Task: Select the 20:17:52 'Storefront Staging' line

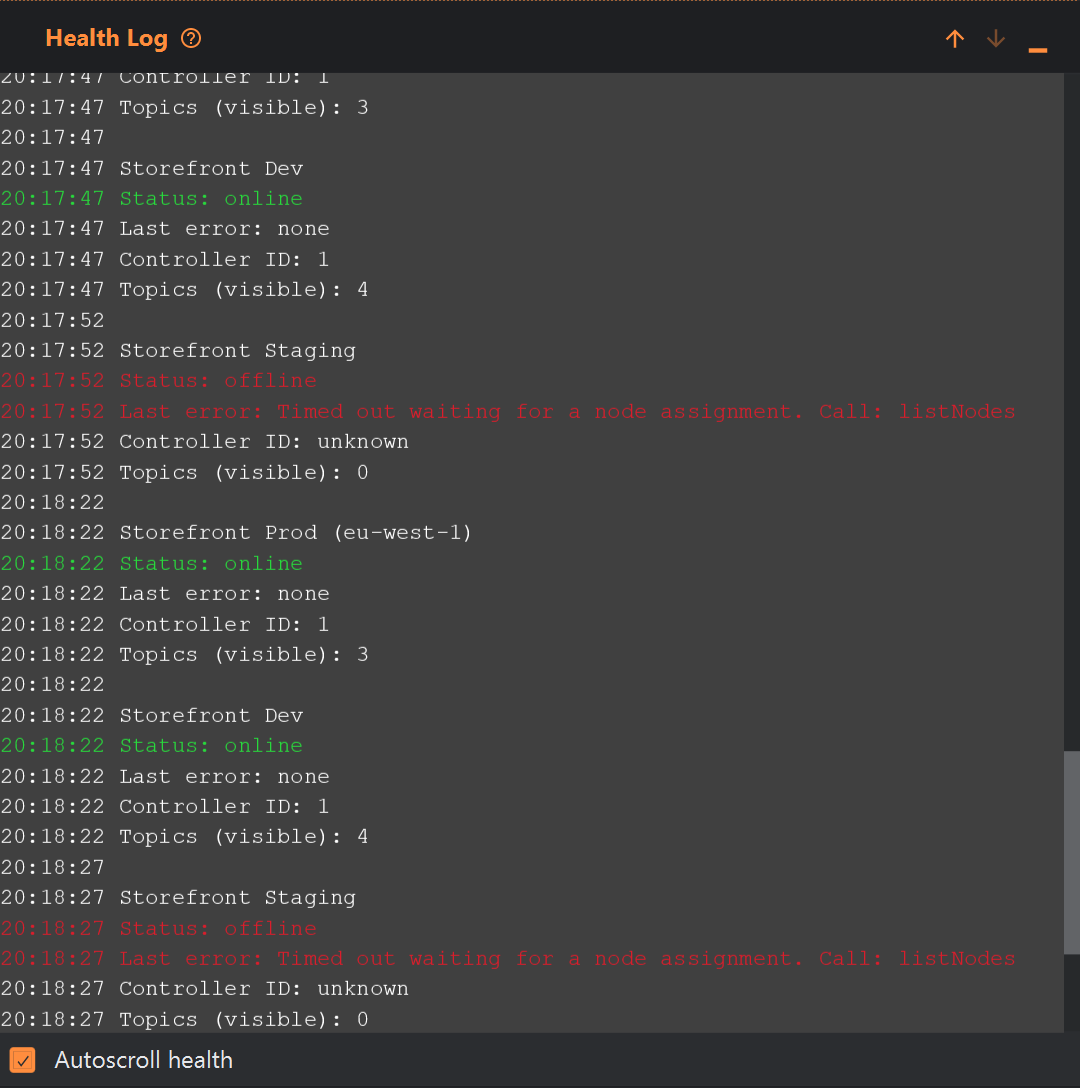Action: 178,351
